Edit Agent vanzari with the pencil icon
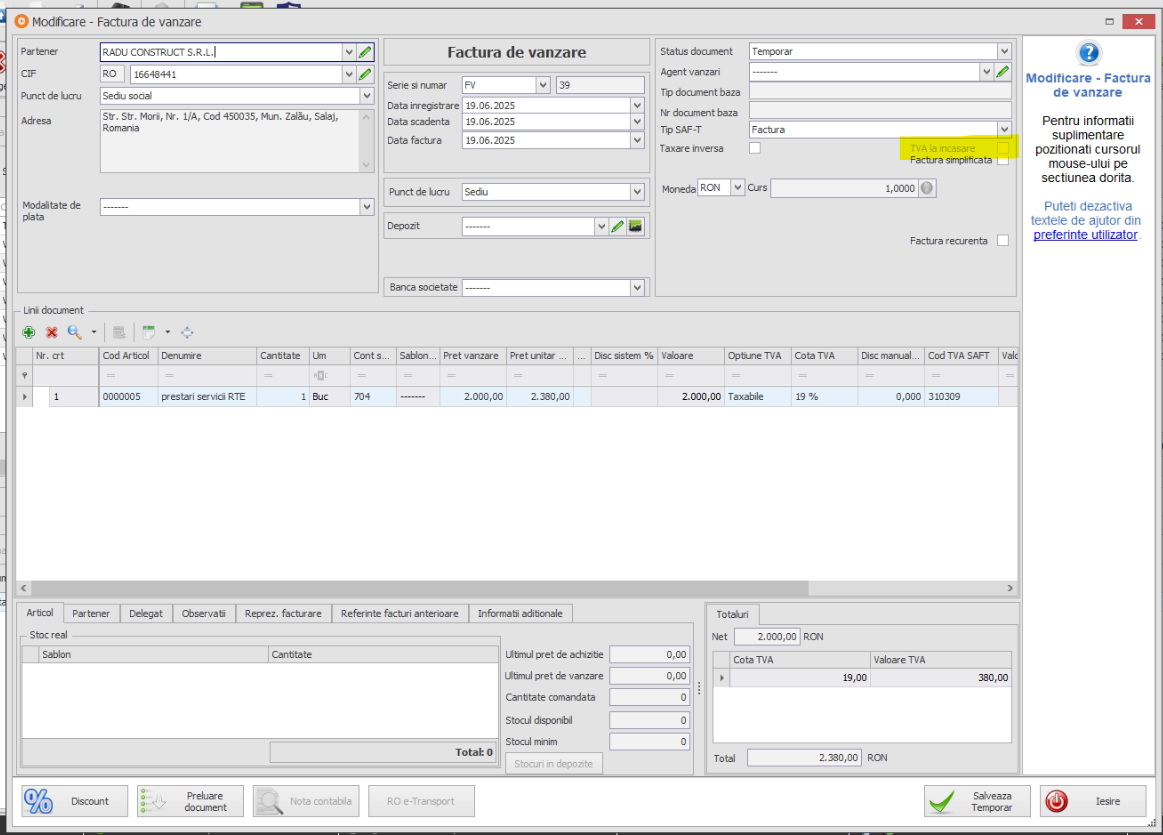The width and height of the screenshot is (1163, 835). [x=1002, y=72]
